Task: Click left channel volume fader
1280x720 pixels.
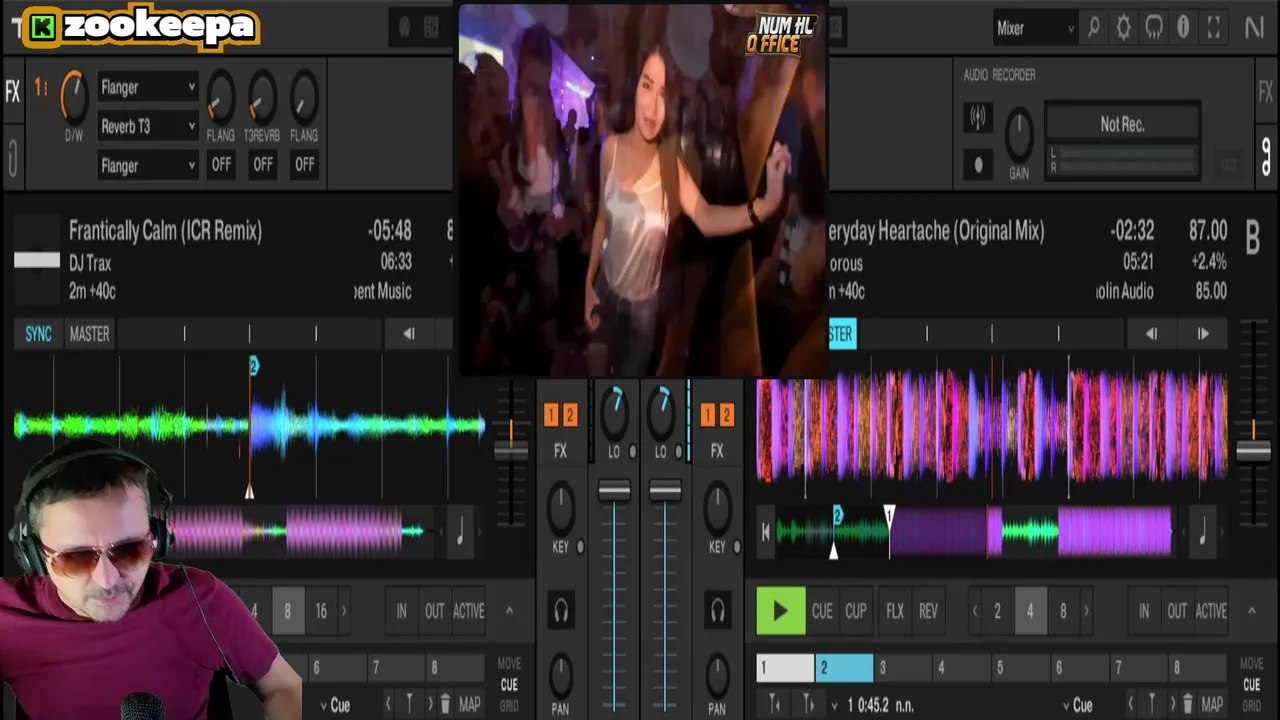Action: [x=614, y=491]
